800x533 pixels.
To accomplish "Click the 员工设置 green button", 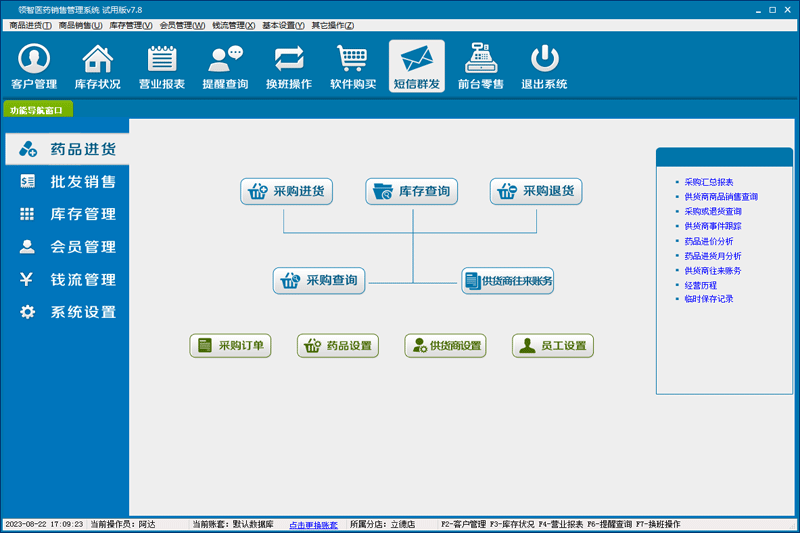I will [553, 346].
